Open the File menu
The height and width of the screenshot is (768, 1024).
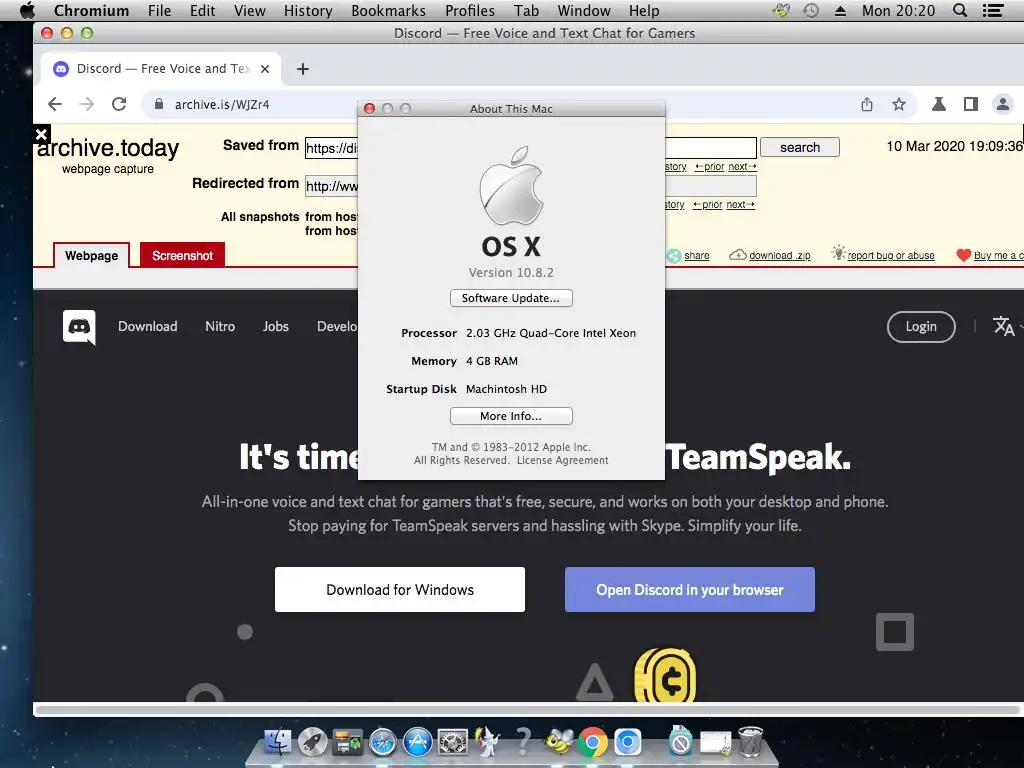click(159, 10)
